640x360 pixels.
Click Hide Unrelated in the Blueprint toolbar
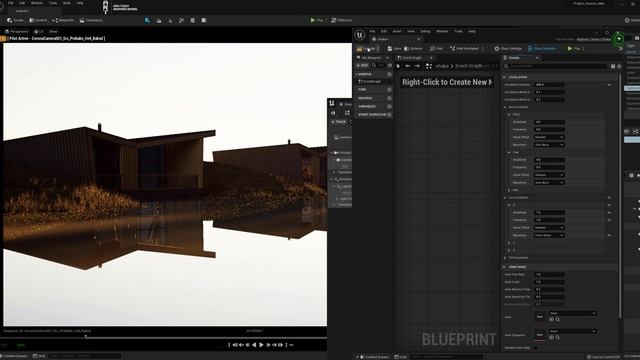[464, 49]
